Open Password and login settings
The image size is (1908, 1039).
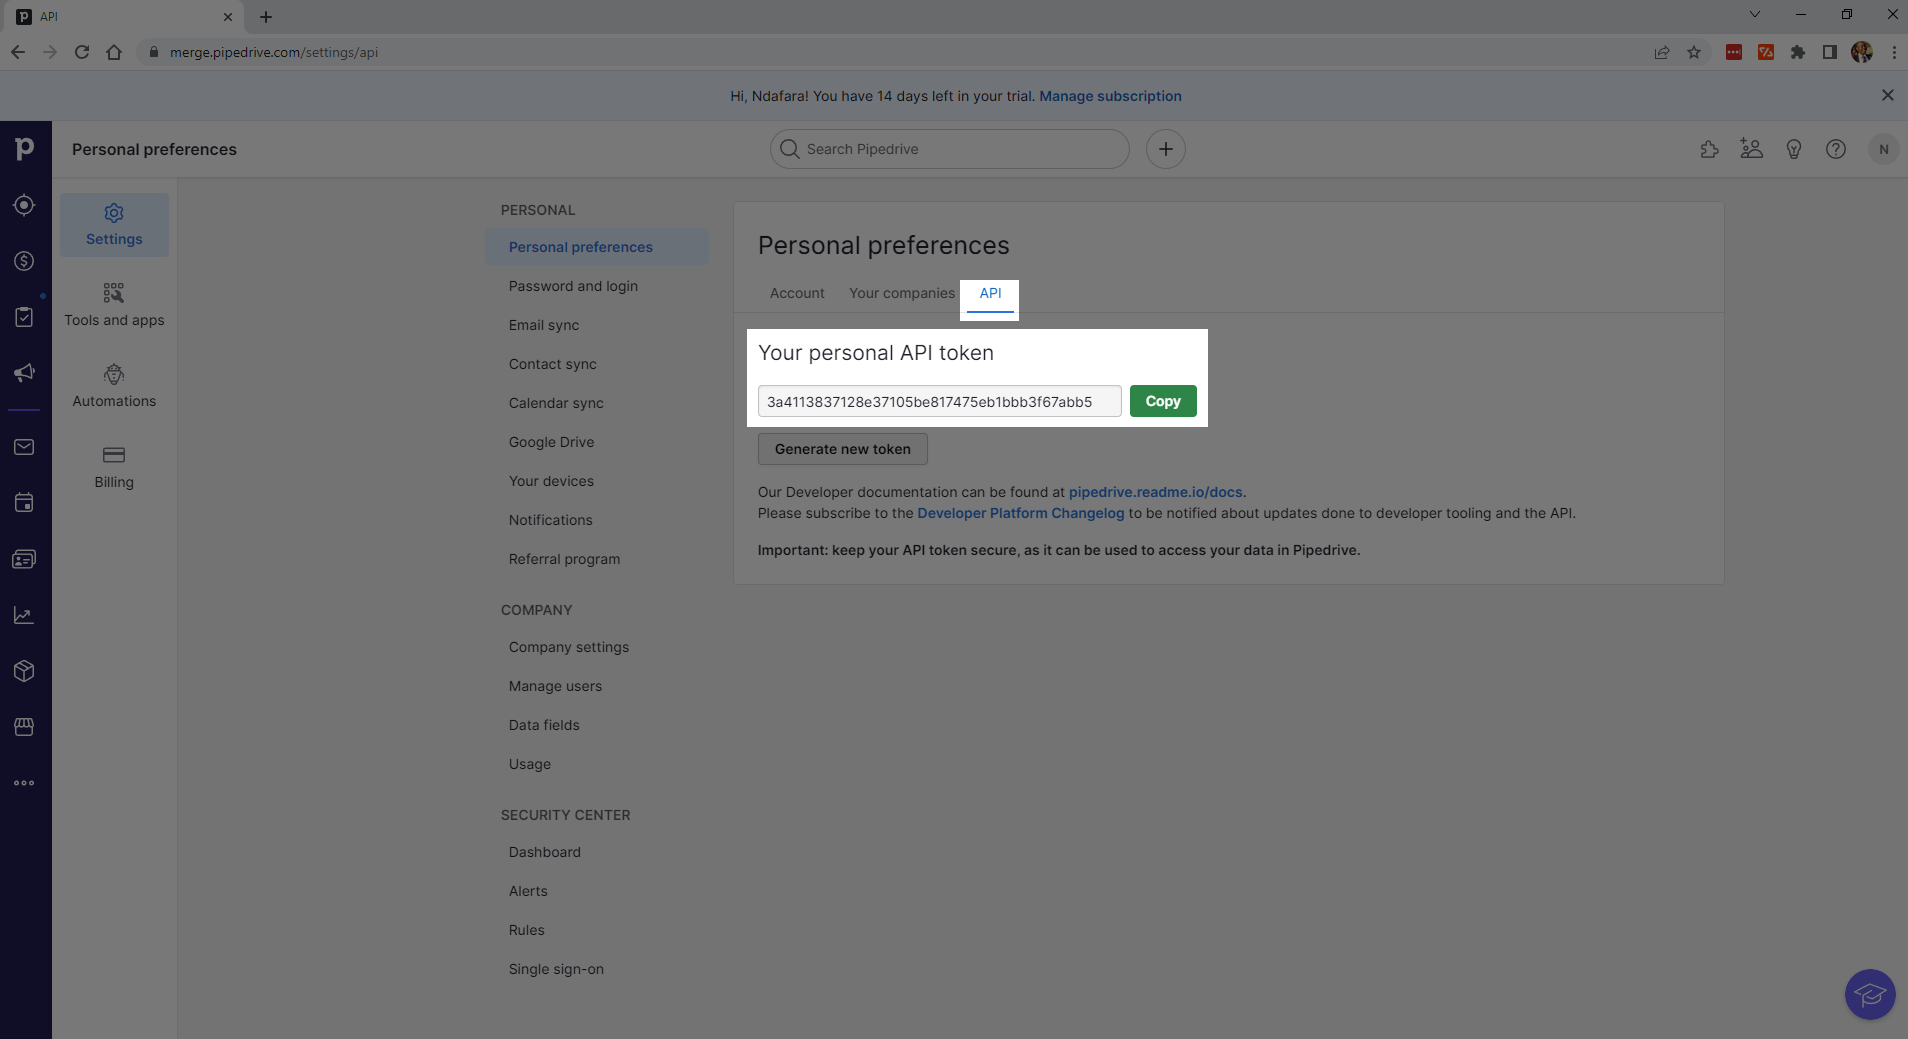[x=573, y=286]
